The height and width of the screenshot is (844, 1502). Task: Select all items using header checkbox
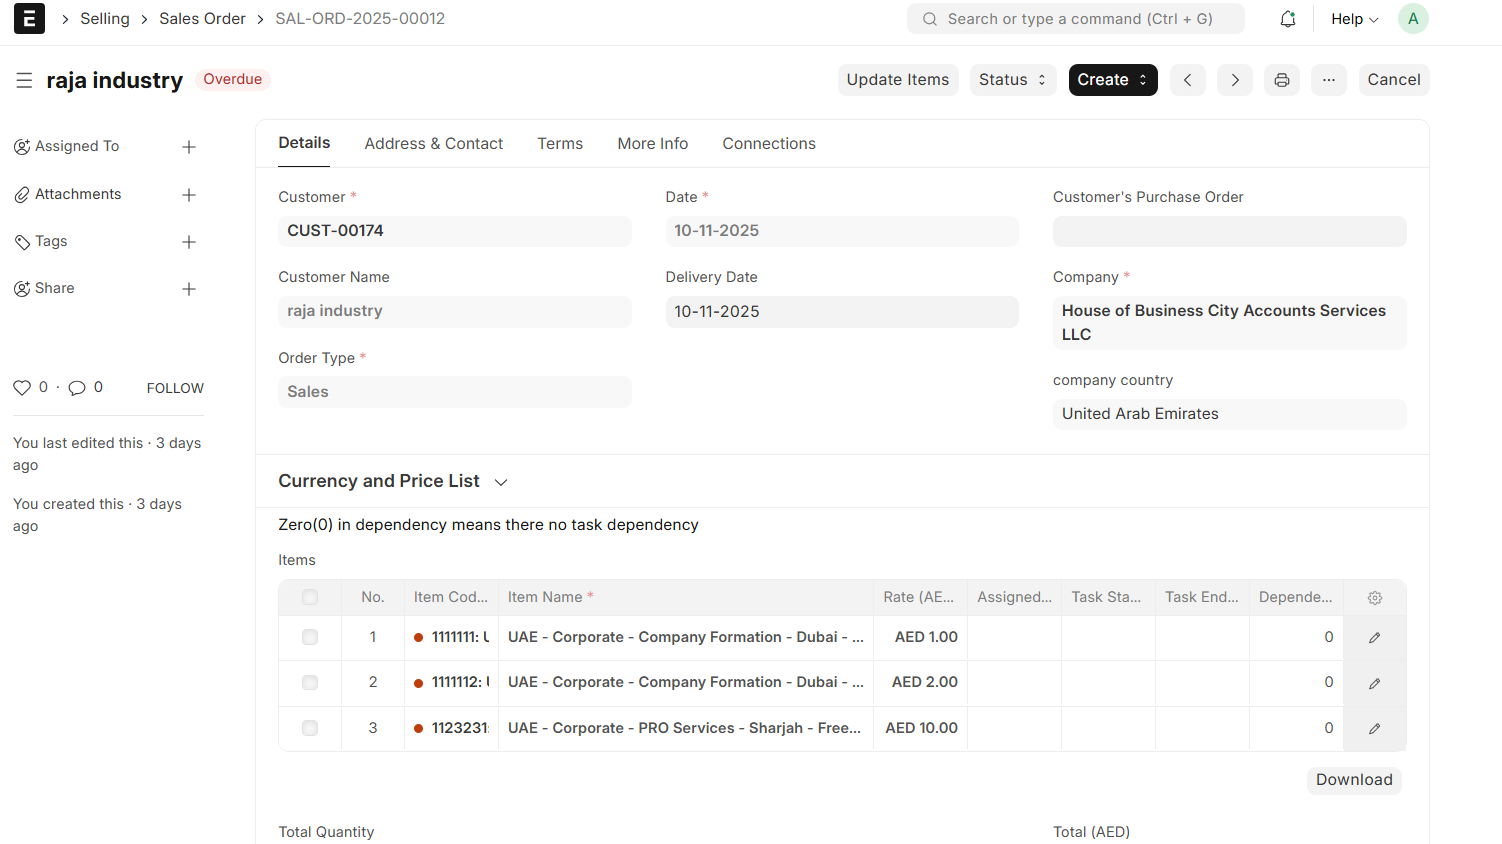coord(310,598)
